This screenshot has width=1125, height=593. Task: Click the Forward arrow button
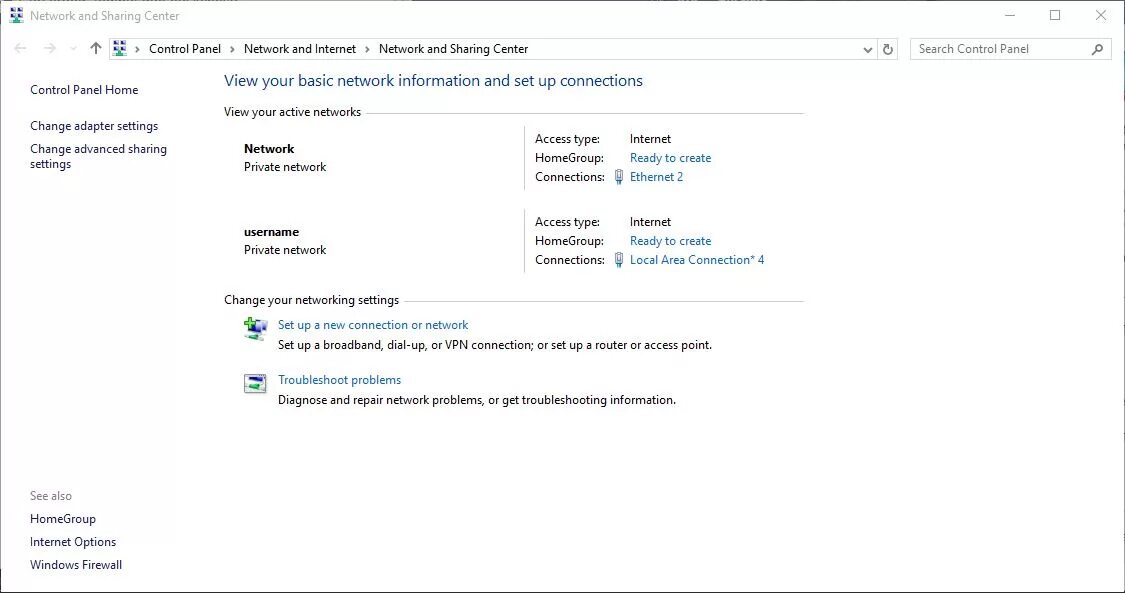(49, 48)
